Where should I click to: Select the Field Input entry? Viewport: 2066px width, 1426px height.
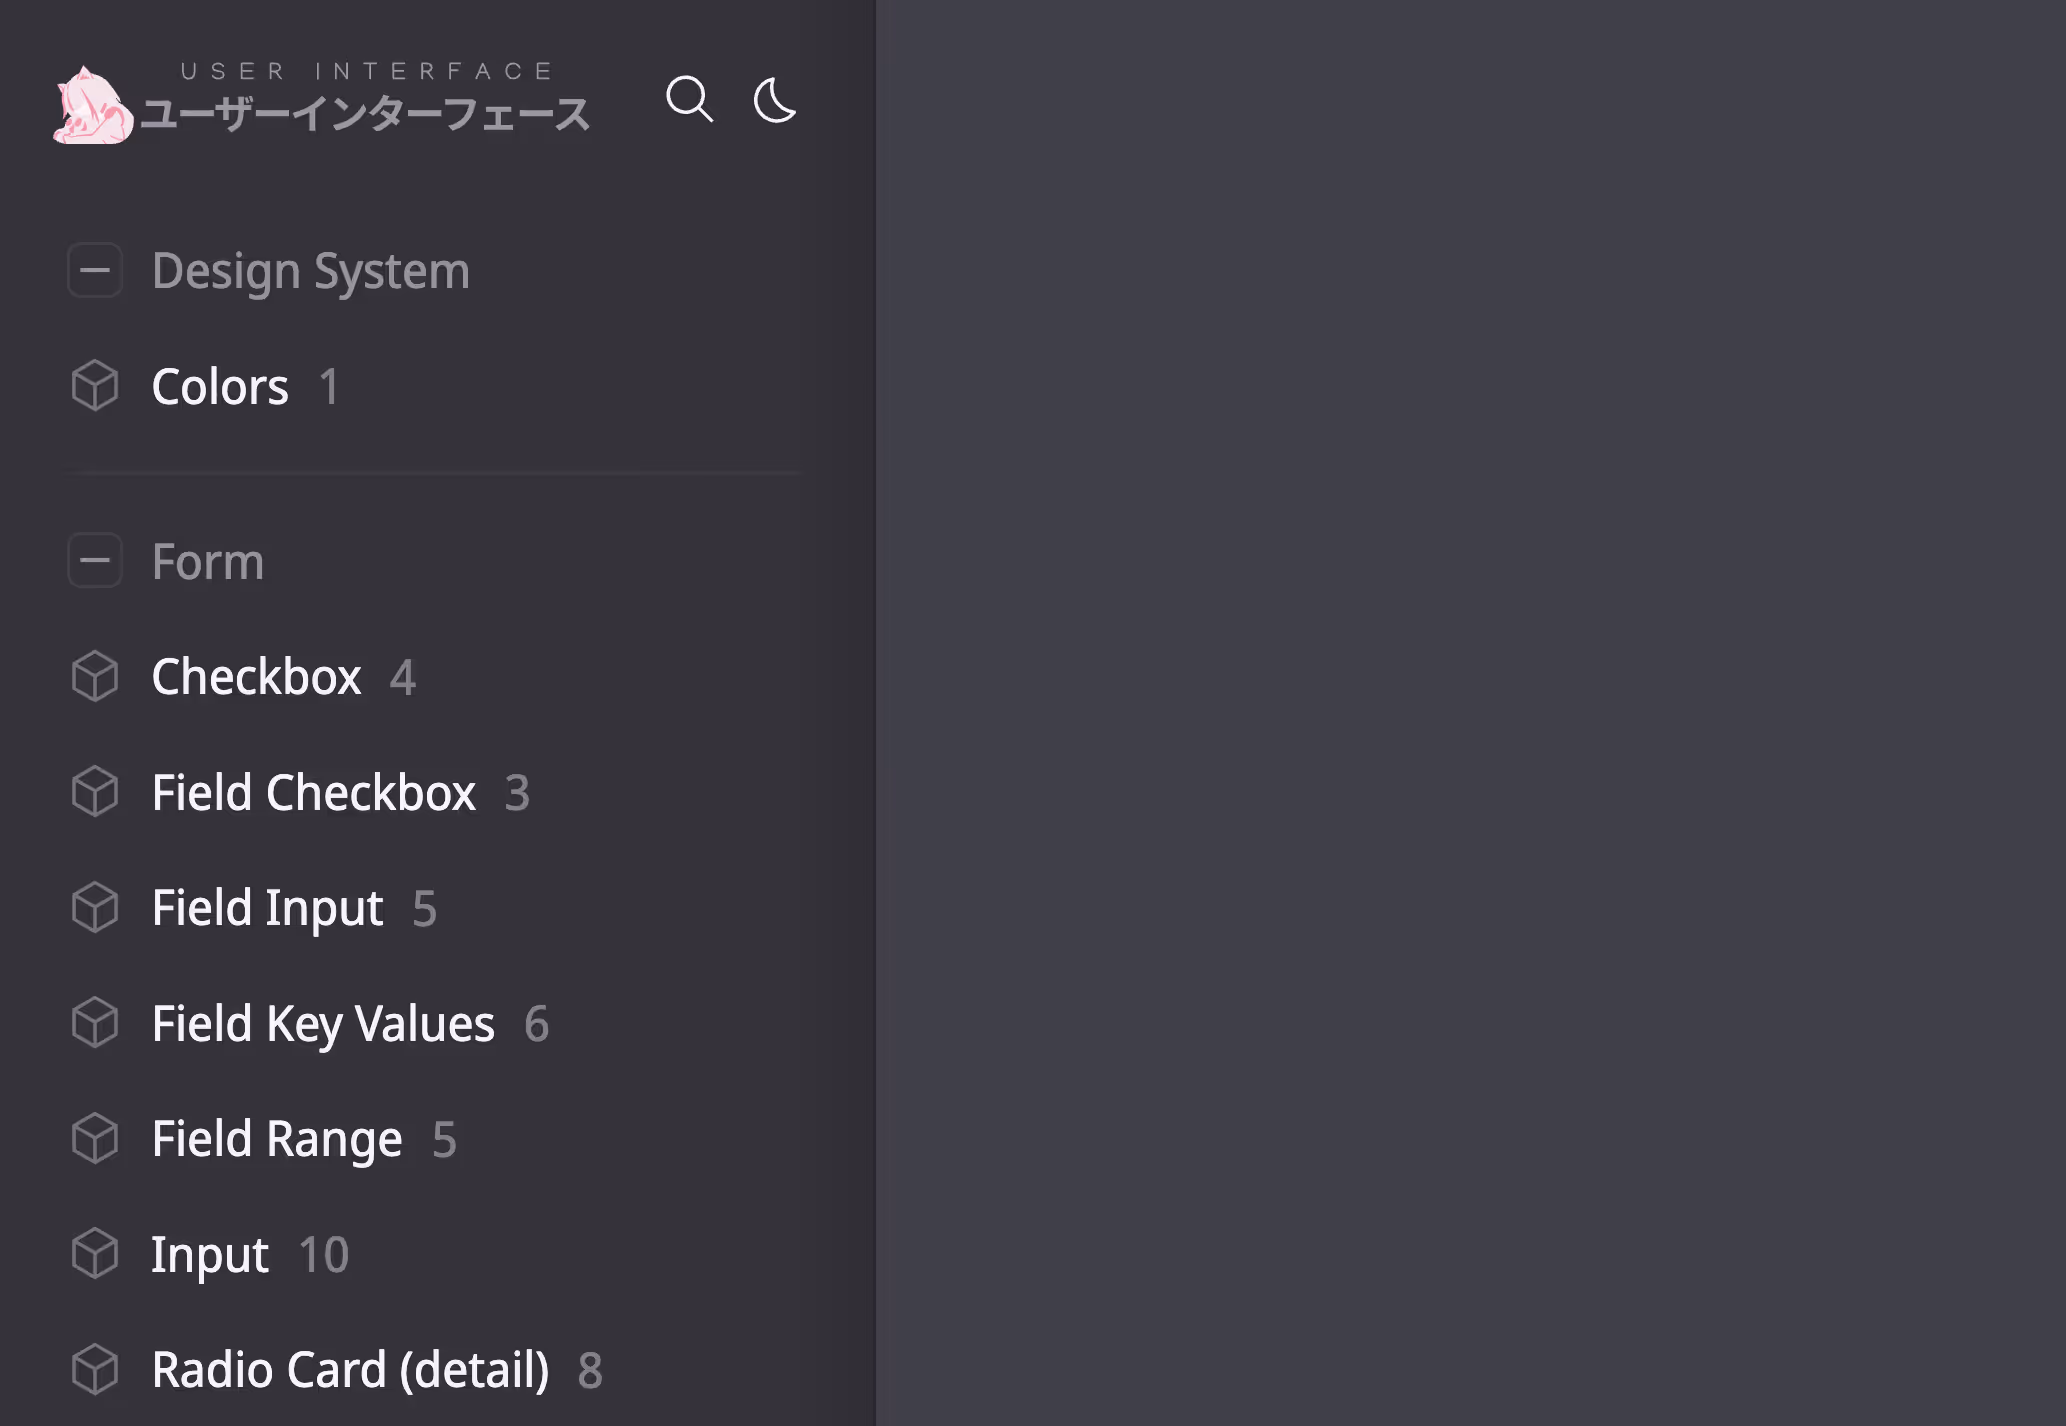267,908
